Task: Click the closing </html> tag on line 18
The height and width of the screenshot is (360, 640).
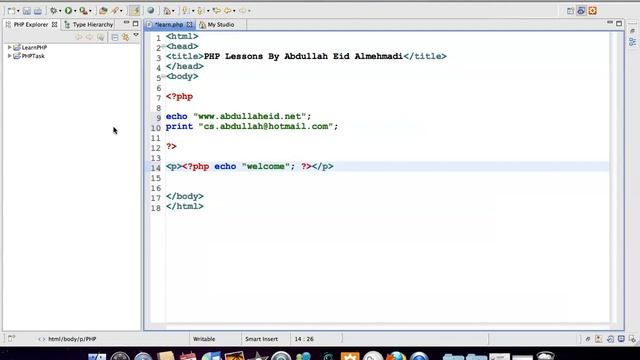Action: pyautogui.click(x=184, y=207)
